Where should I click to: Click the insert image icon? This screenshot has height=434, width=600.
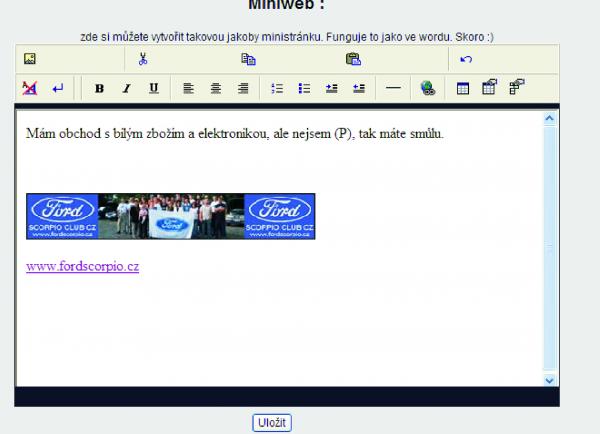[x=30, y=59]
